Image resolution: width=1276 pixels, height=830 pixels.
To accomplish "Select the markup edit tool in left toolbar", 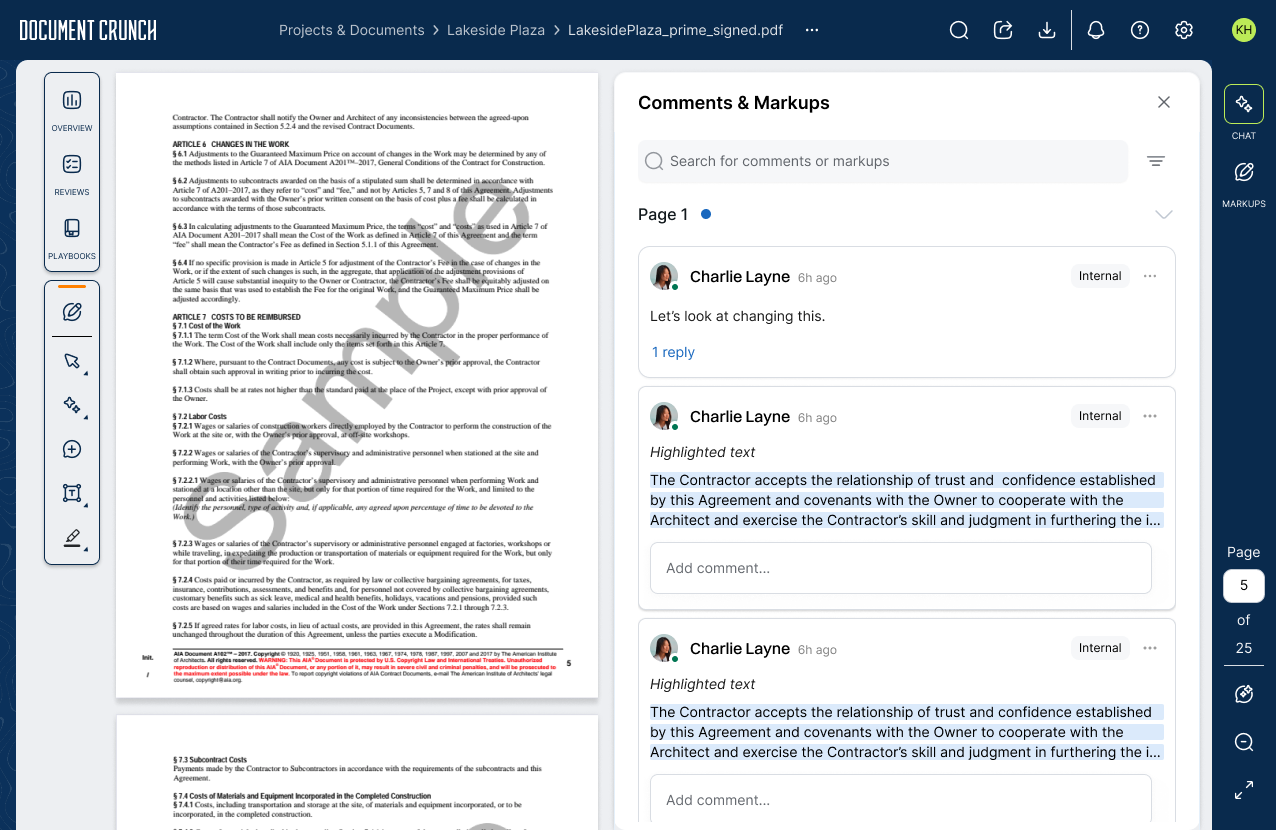I will pyautogui.click(x=72, y=312).
